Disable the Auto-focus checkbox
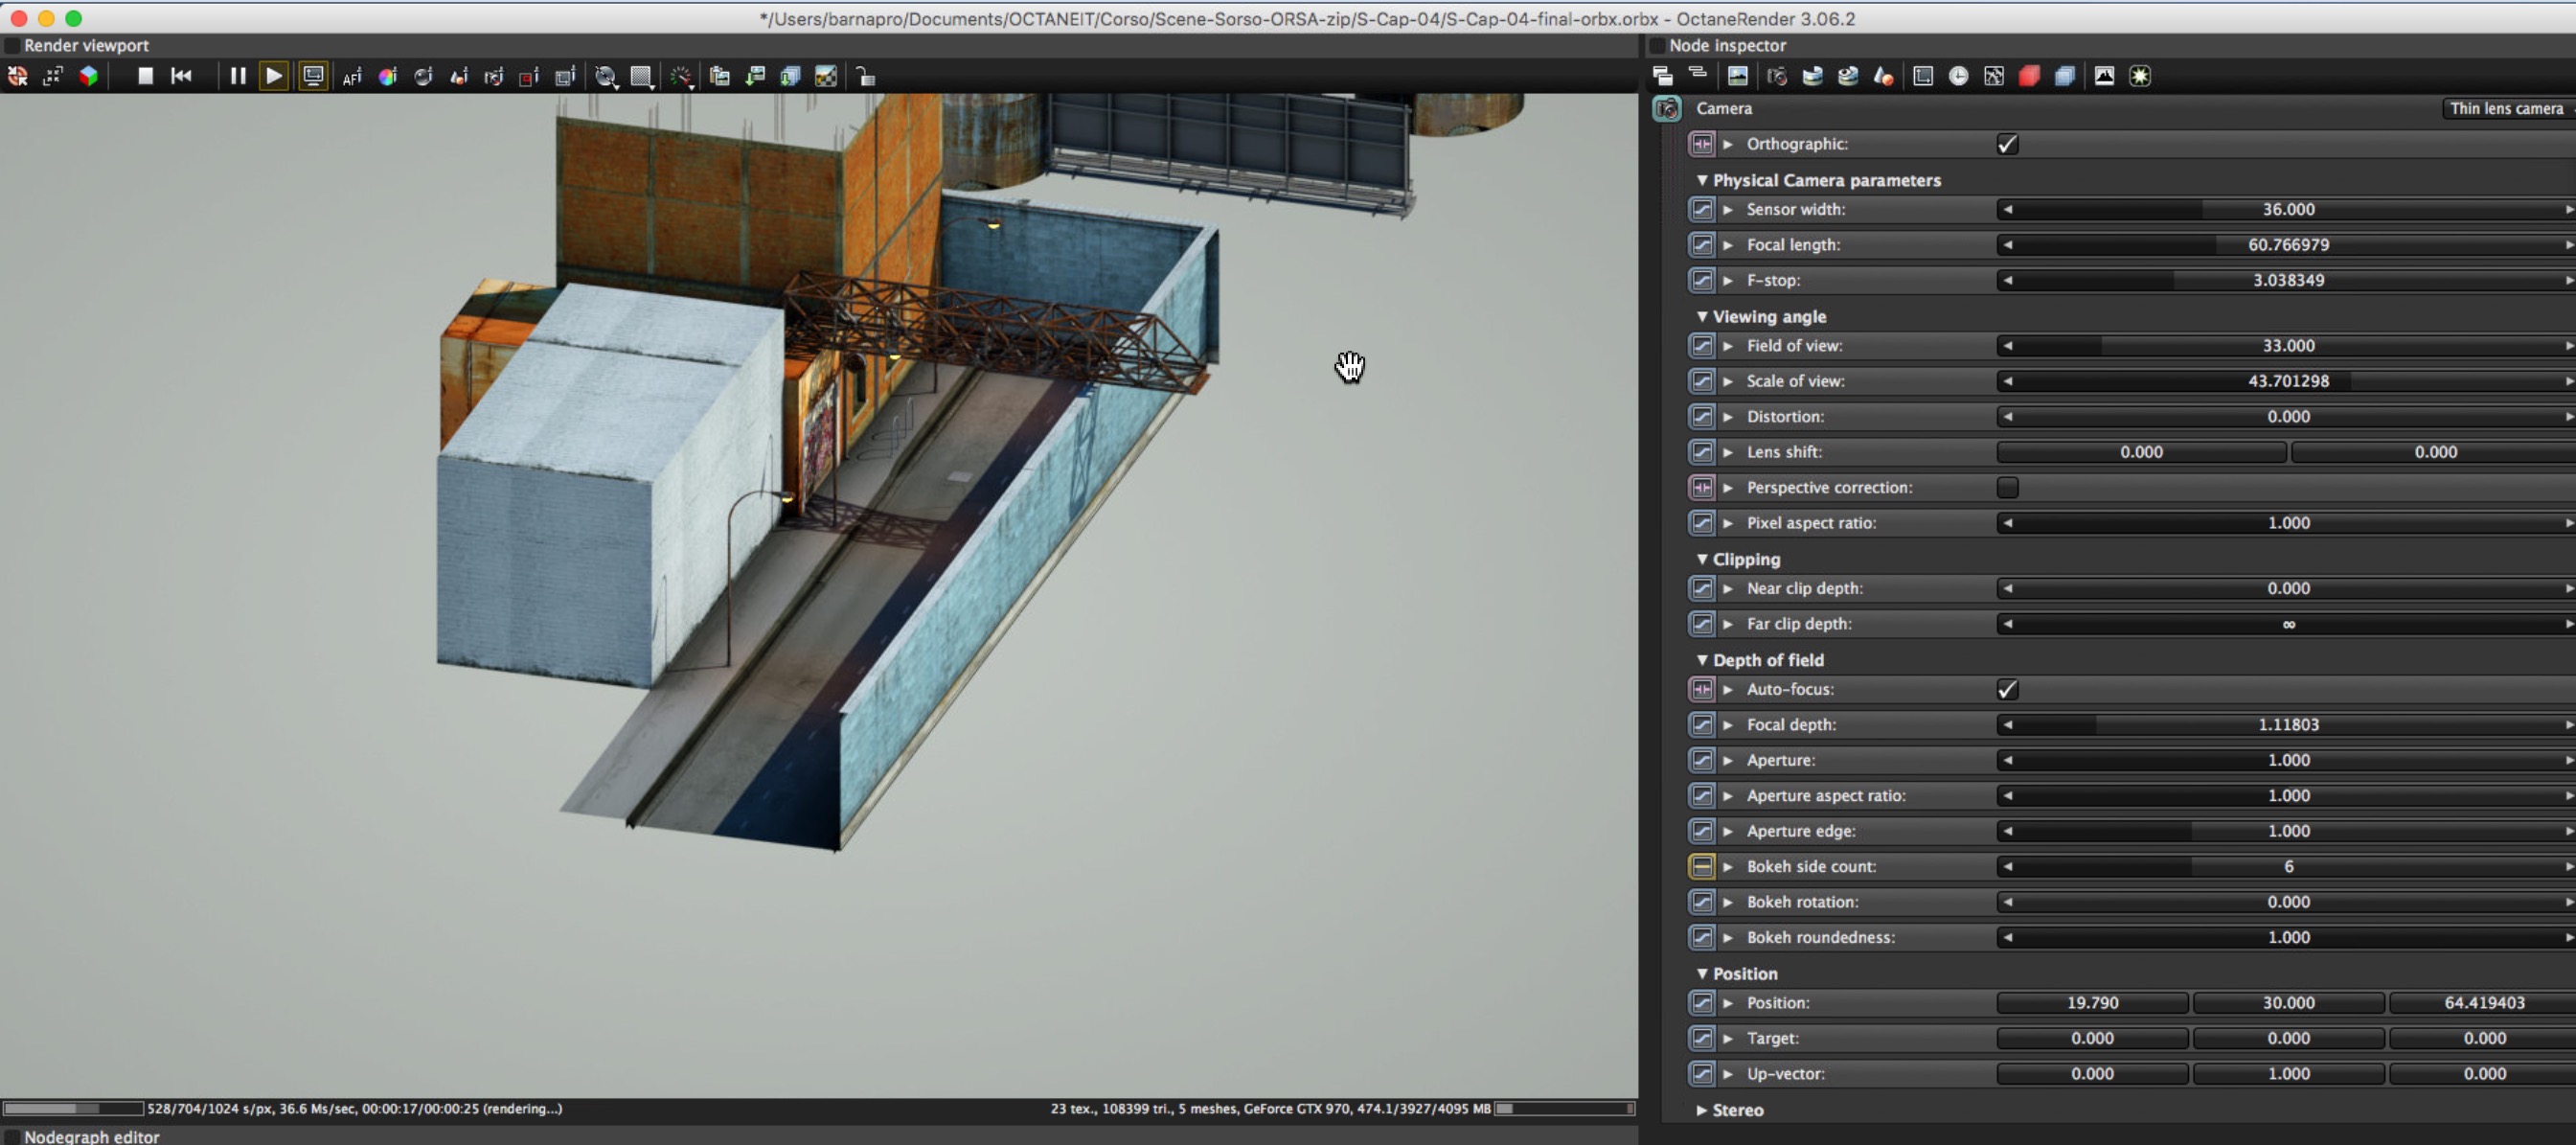Screen dimensions: 2576x1145 tap(2006, 689)
